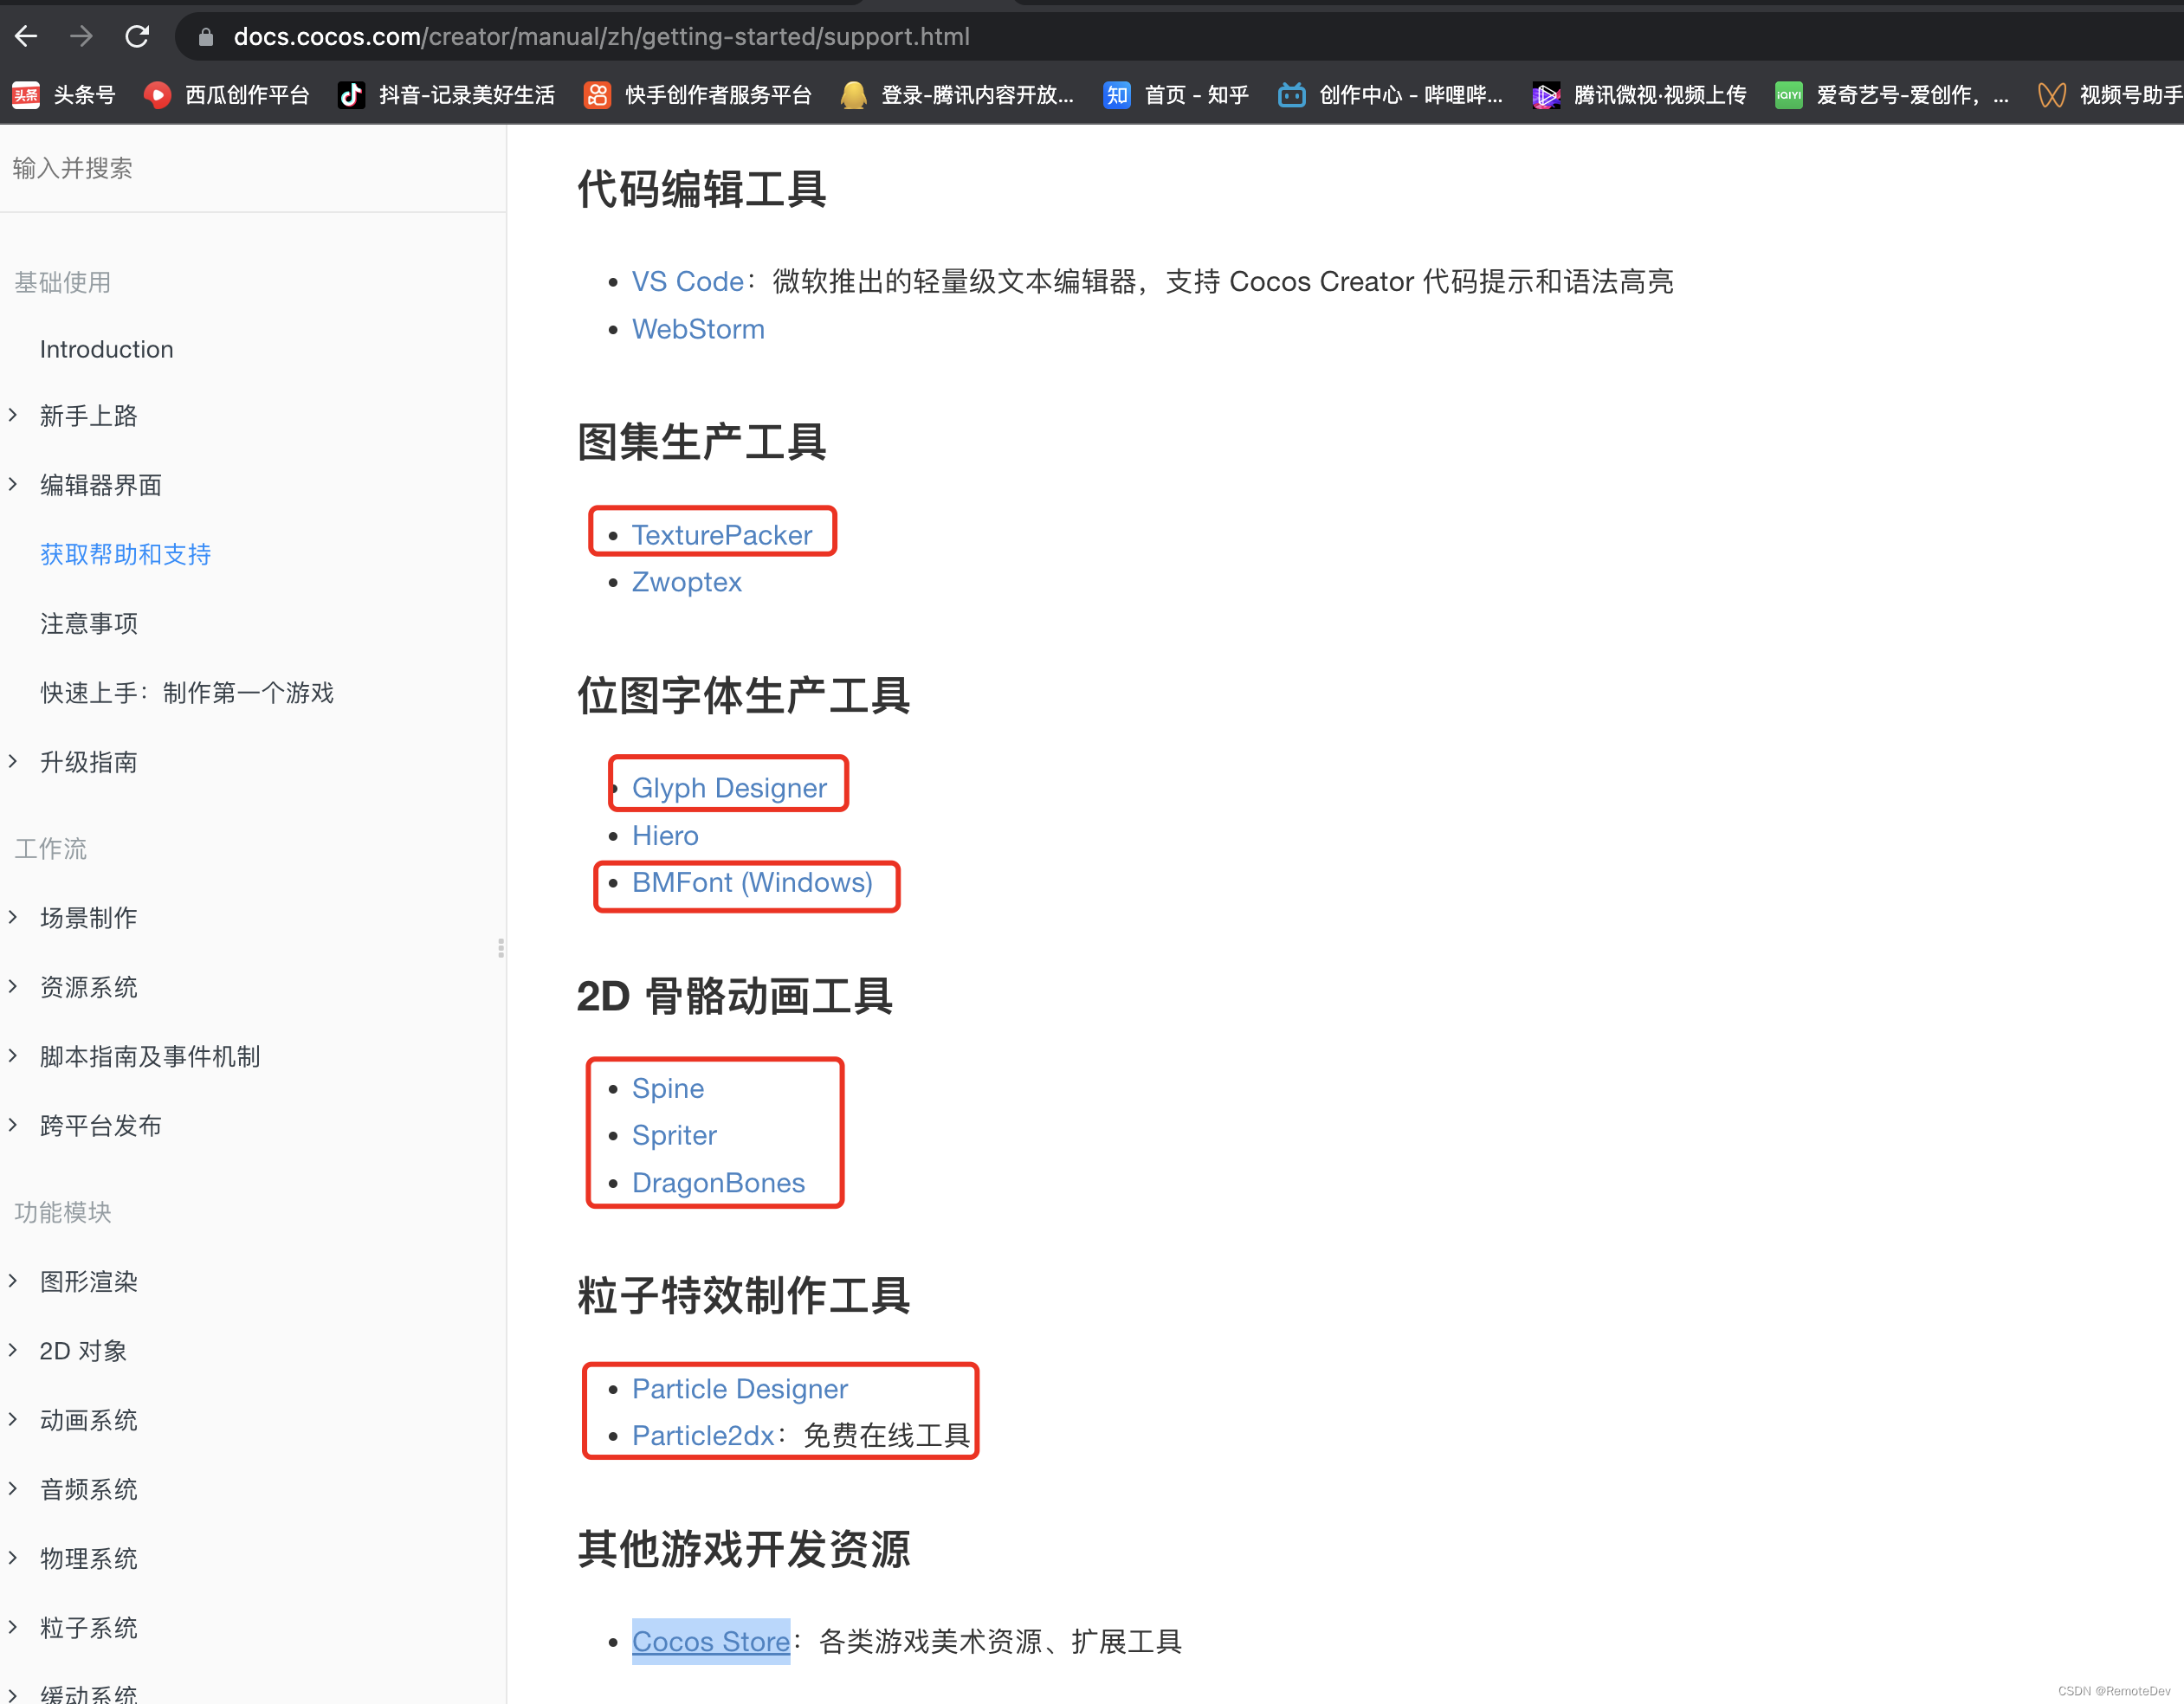This screenshot has width=2184, height=1704.
Task: Click the 代码编辑工具 heading
Action: point(701,188)
